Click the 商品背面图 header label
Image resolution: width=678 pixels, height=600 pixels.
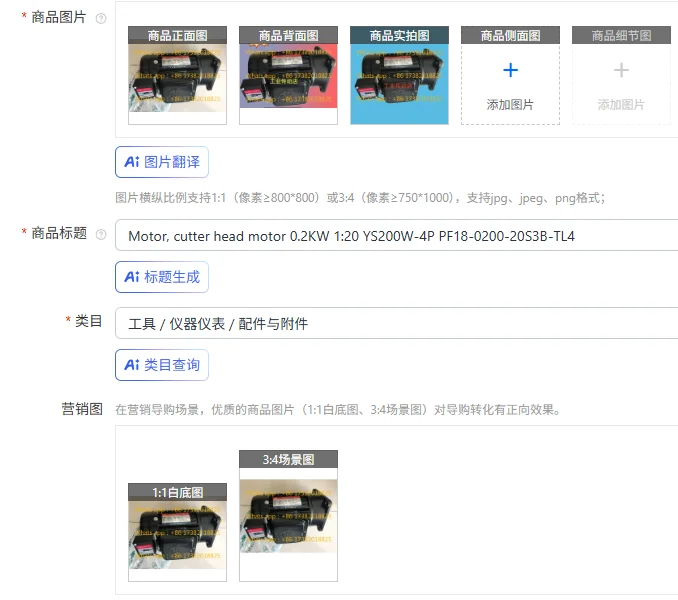(x=288, y=35)
